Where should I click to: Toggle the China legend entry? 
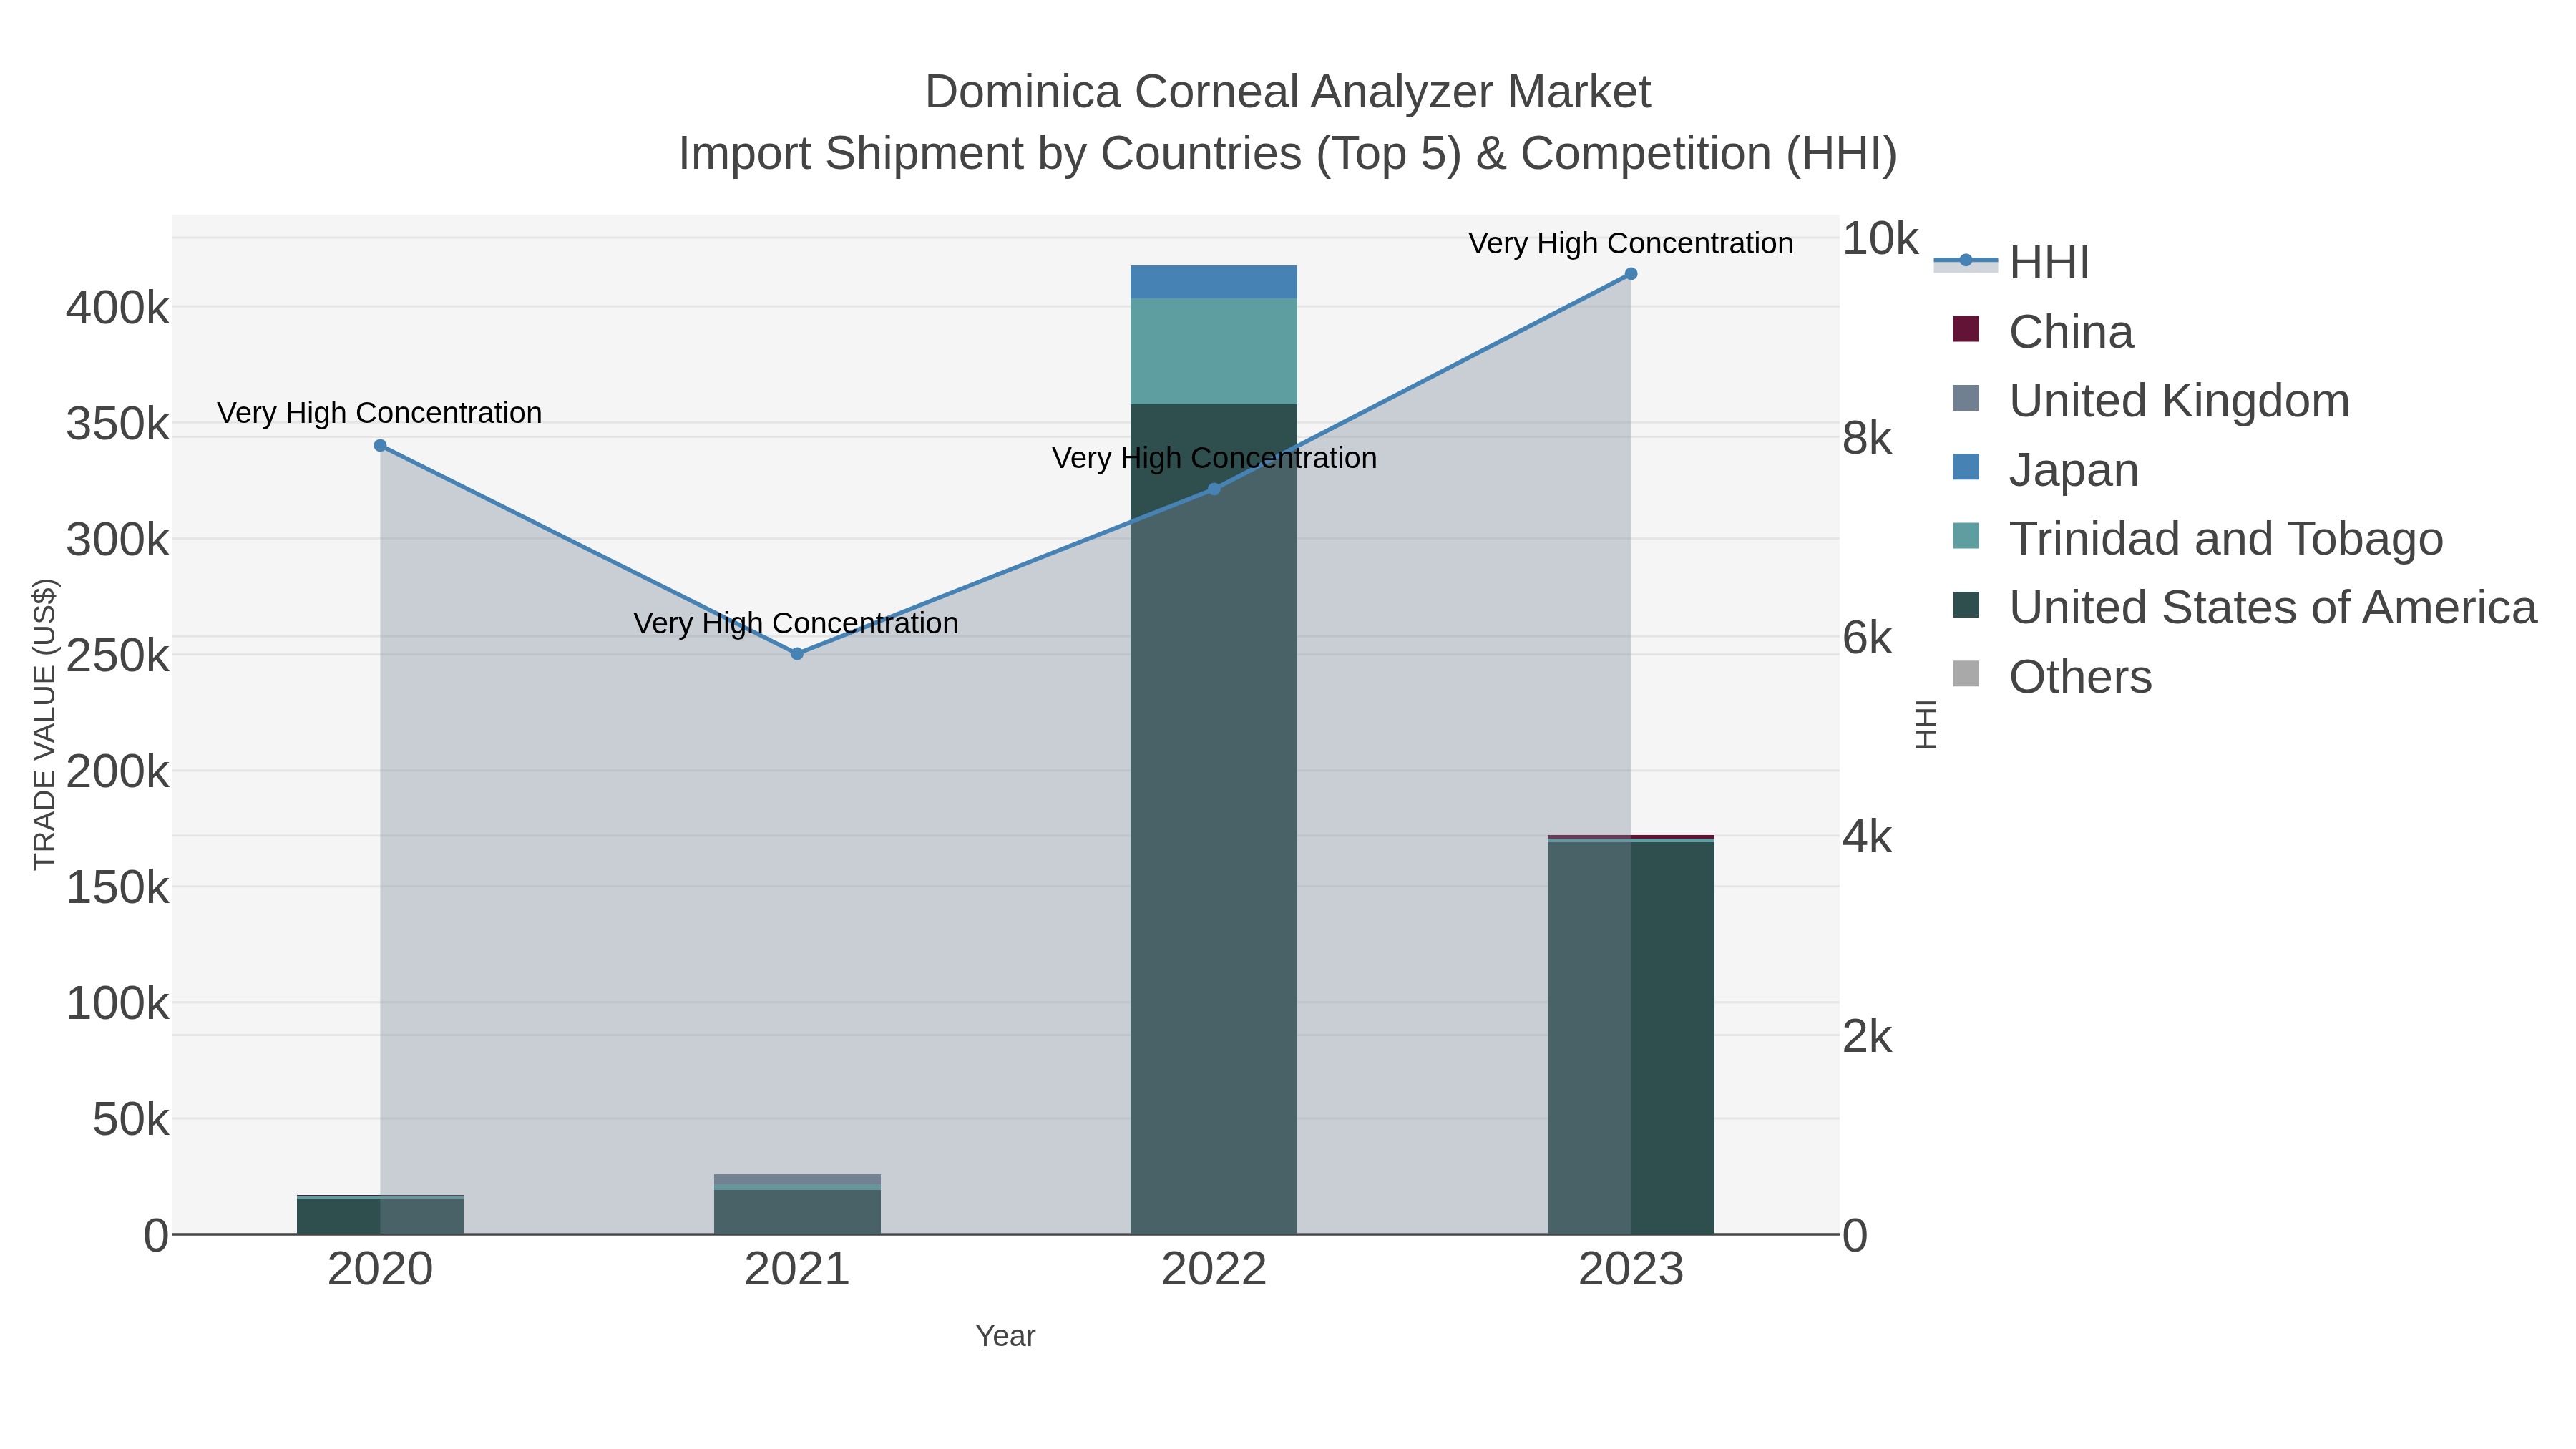coord(2043,332)
